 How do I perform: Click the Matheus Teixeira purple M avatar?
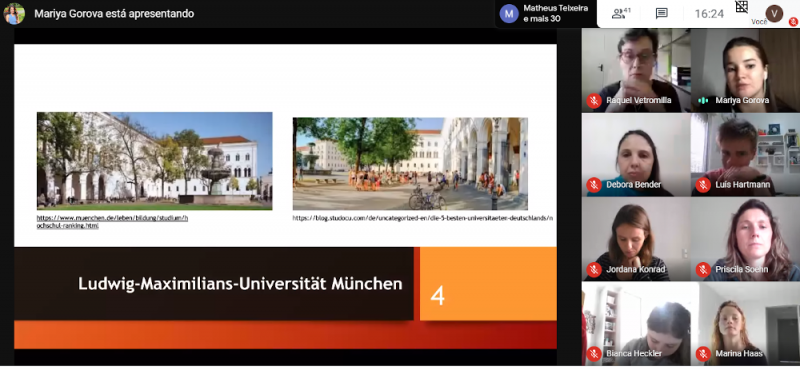coord(509,14)
